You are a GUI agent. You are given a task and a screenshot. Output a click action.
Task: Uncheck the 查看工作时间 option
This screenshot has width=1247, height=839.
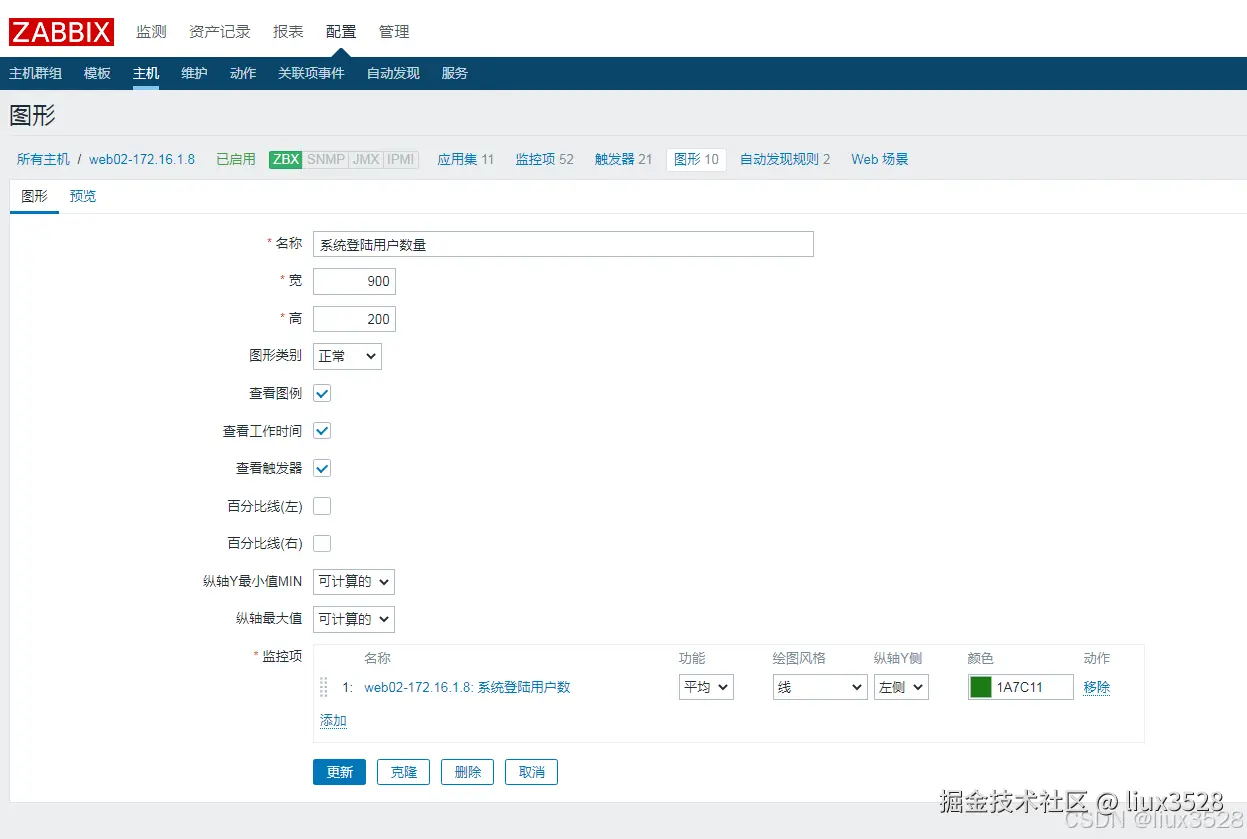pyautogui.click(x=321, y=431)
